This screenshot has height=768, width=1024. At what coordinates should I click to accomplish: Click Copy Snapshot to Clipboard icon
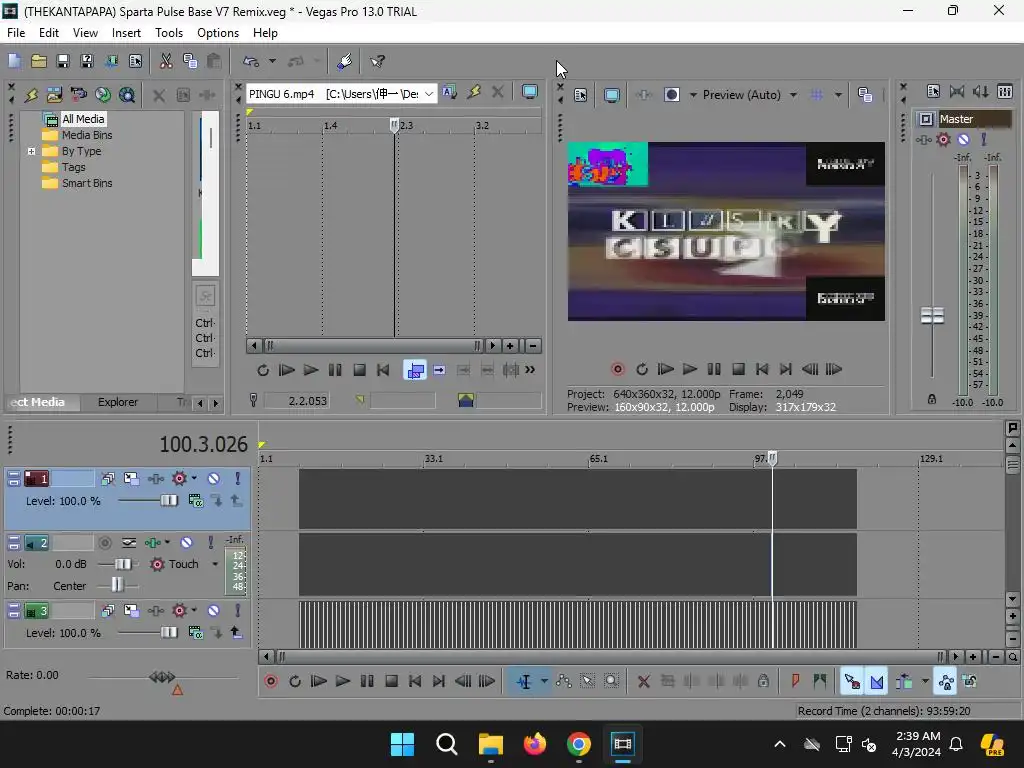(x=865, y=95)
